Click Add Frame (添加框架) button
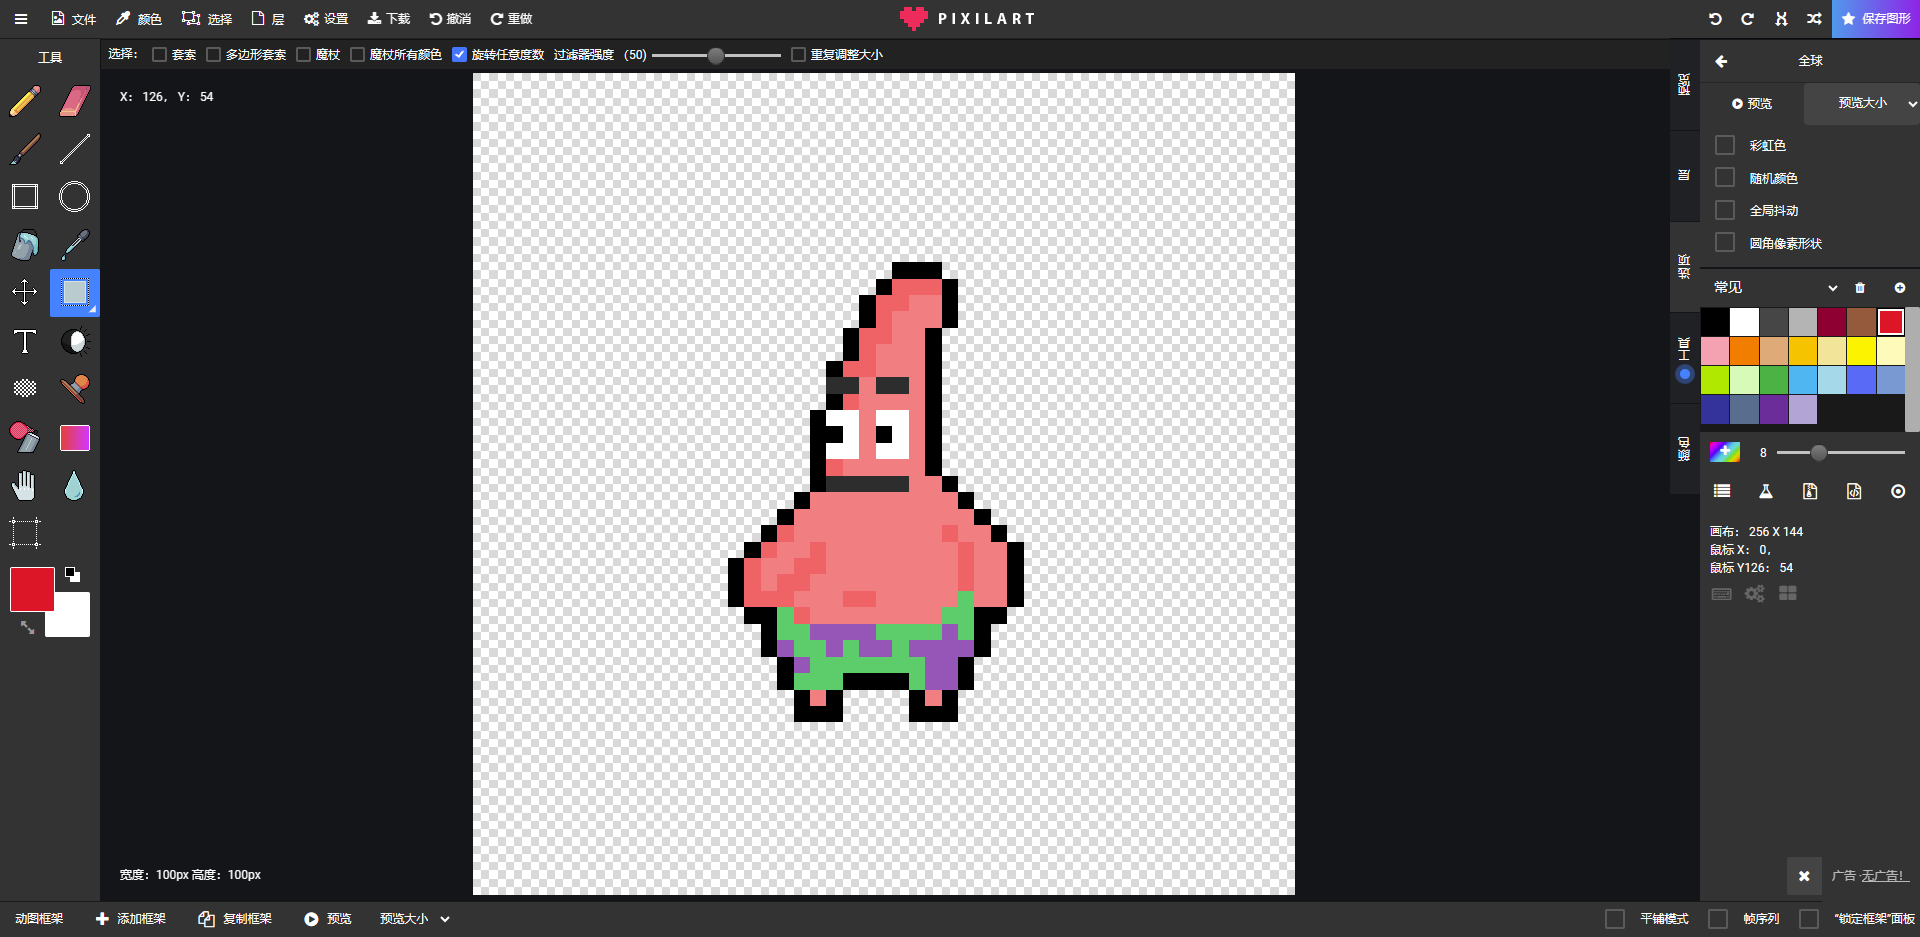This screenshot has width=1920, height=937. 131,919
